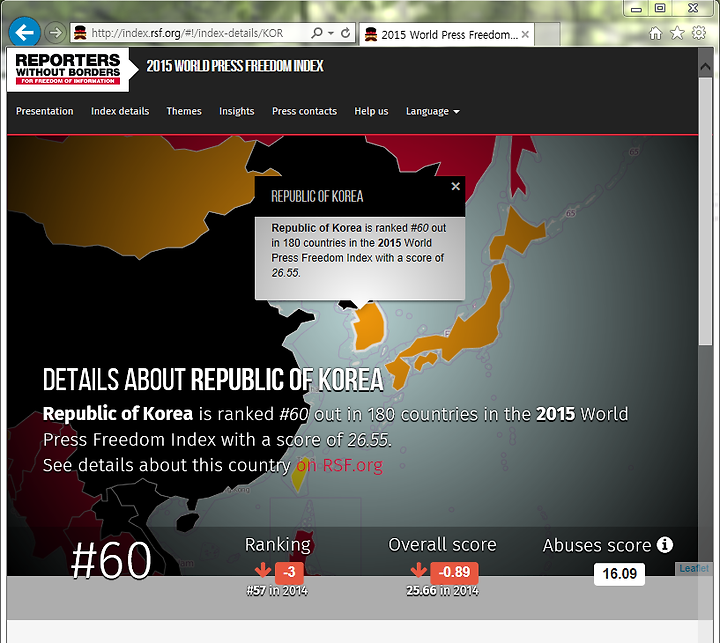Expand the Language dropdown
Viewport: 720px width, 643px height.
(433, 112)
